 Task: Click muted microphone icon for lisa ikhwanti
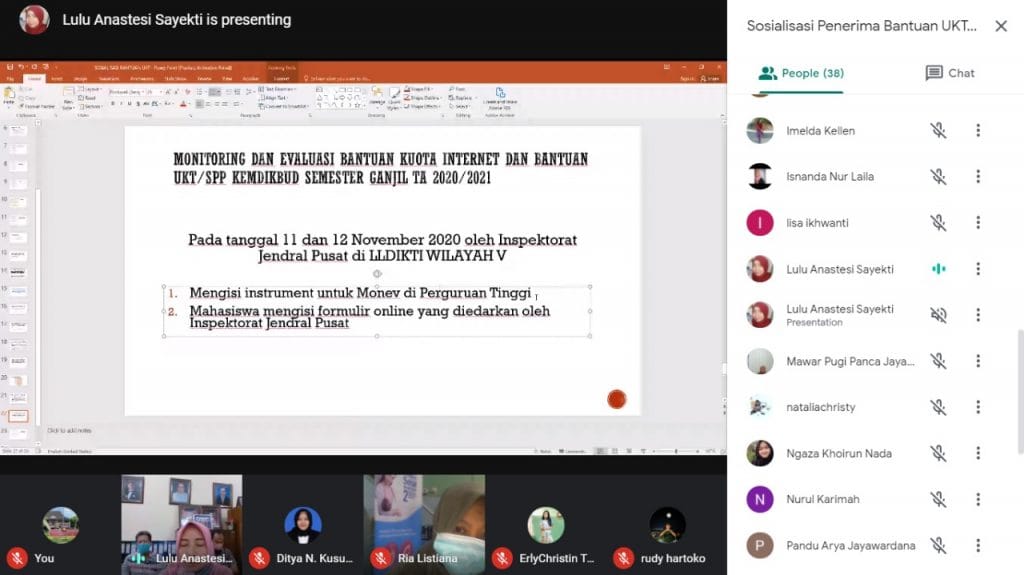(938, 223)
